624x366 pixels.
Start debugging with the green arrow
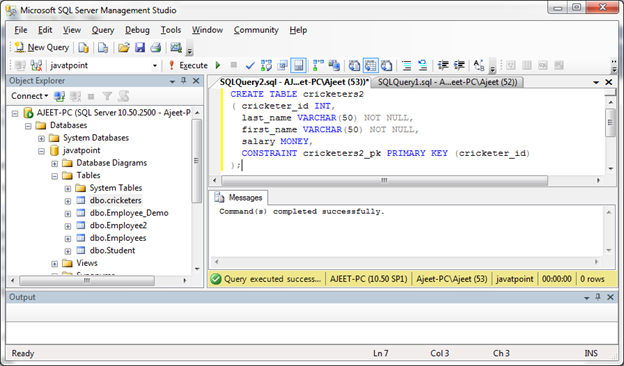coord(218,65)
